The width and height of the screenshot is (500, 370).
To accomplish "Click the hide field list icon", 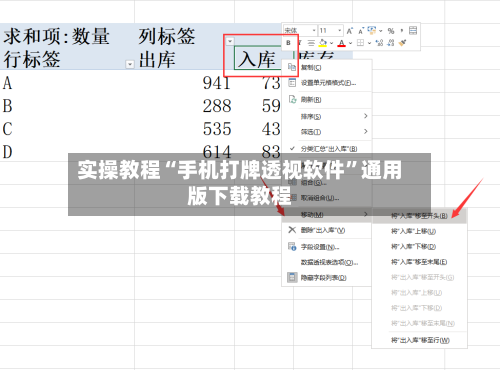I will (292, 277).
